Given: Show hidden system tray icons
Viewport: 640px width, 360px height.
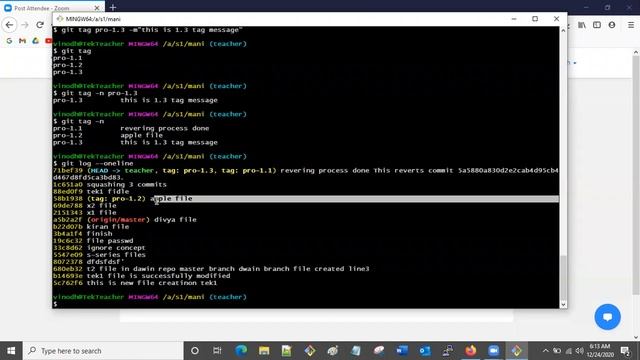Looking at the screenshot, I should (545, 351).
